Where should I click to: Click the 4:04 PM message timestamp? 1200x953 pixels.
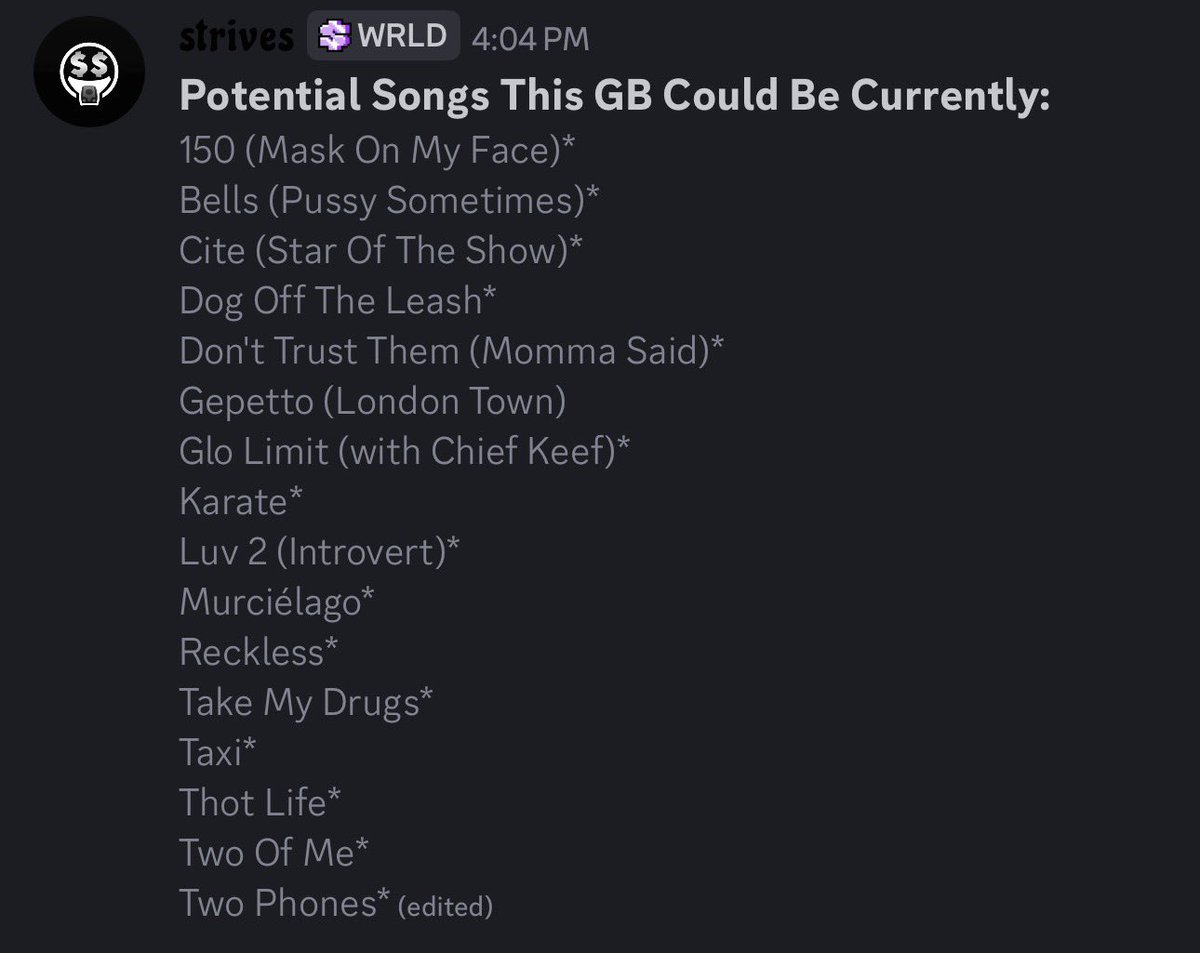[x=530, y=39]
